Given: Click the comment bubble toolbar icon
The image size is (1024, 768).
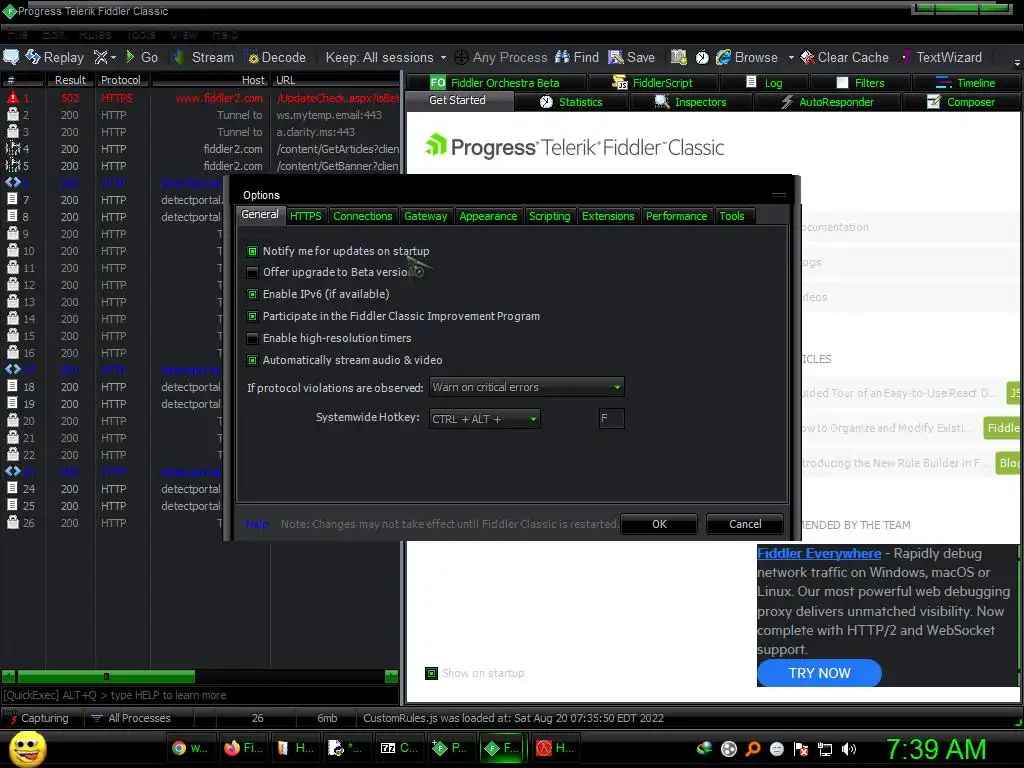Looking at the screenshot, I should (11, 57).
